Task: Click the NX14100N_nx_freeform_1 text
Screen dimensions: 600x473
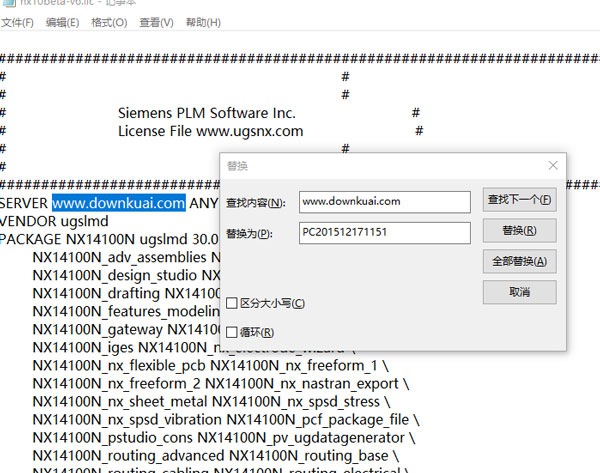Action: point(294,365)
